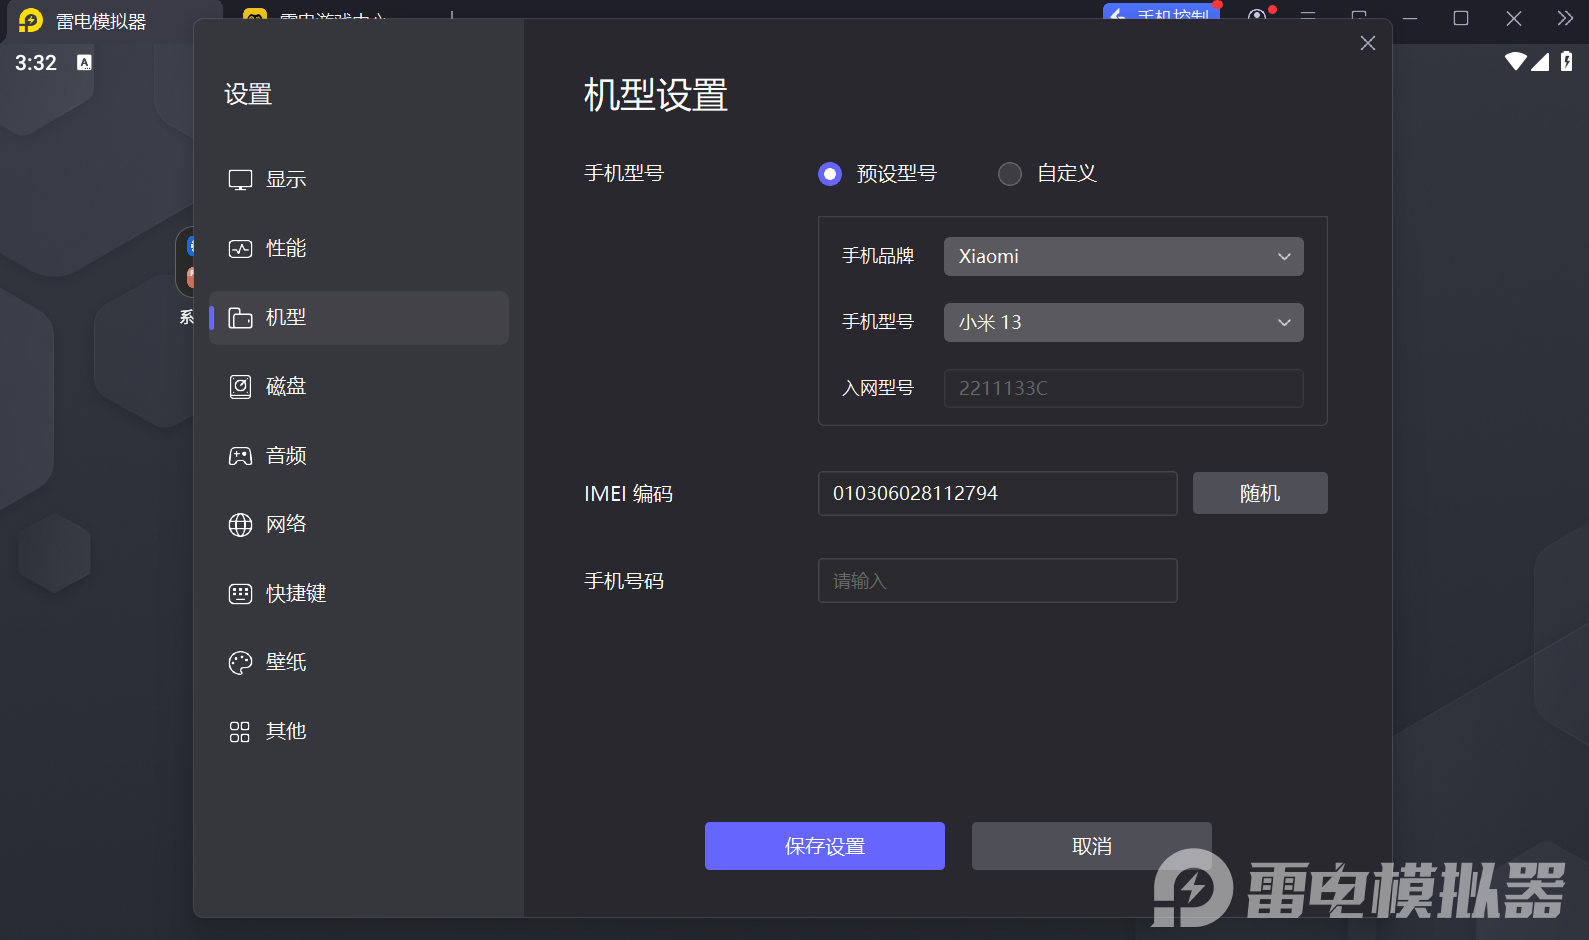This screenshot has height=940, width=1589.
Task: Click the 音频 gamepad icon in sidebar
Action: click(240, 456)
